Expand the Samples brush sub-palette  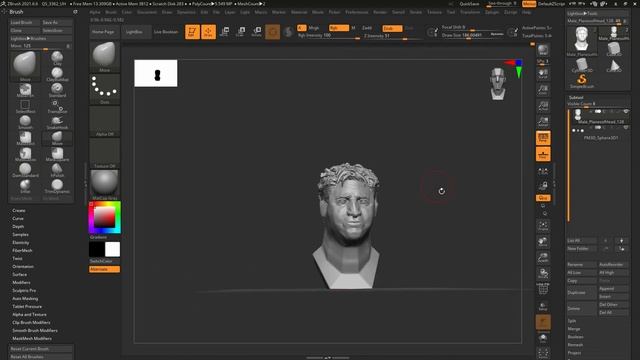20,234
